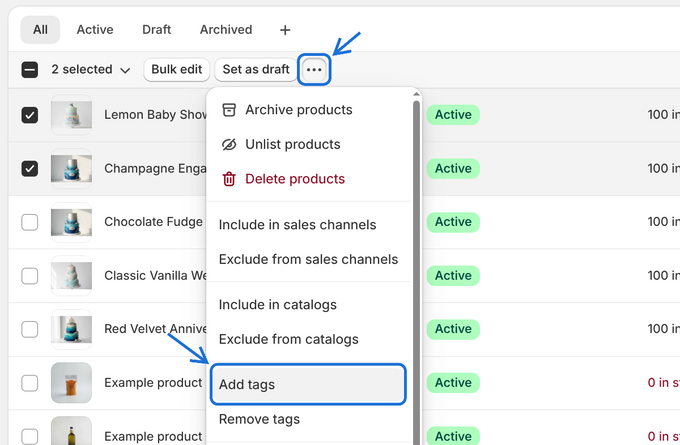Screen dimensions: 680x445
Task: Check the Chocolate Fudge product checkbox
Action: pyautogui.click(x=30, y=222)
